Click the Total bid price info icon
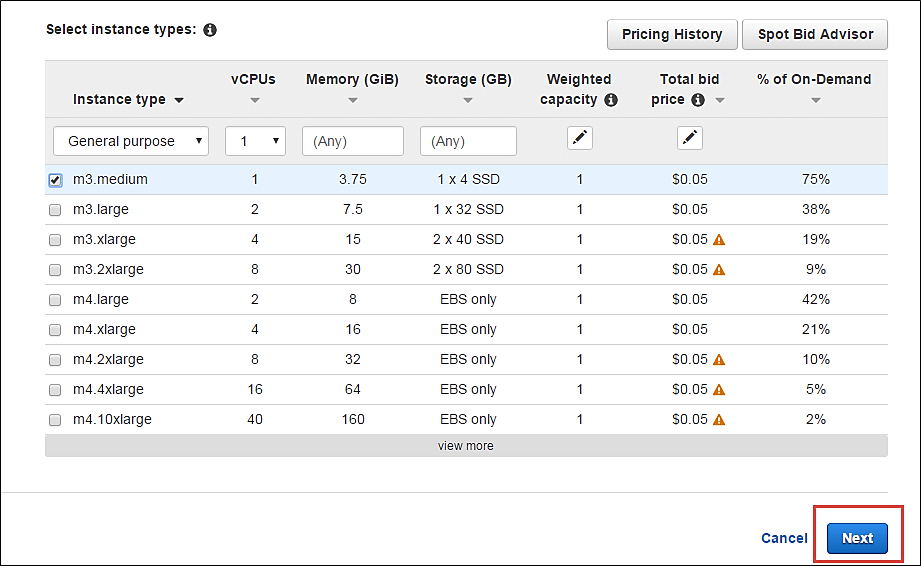The height and width of the screenshot is (566, 921). pos(698,100)
